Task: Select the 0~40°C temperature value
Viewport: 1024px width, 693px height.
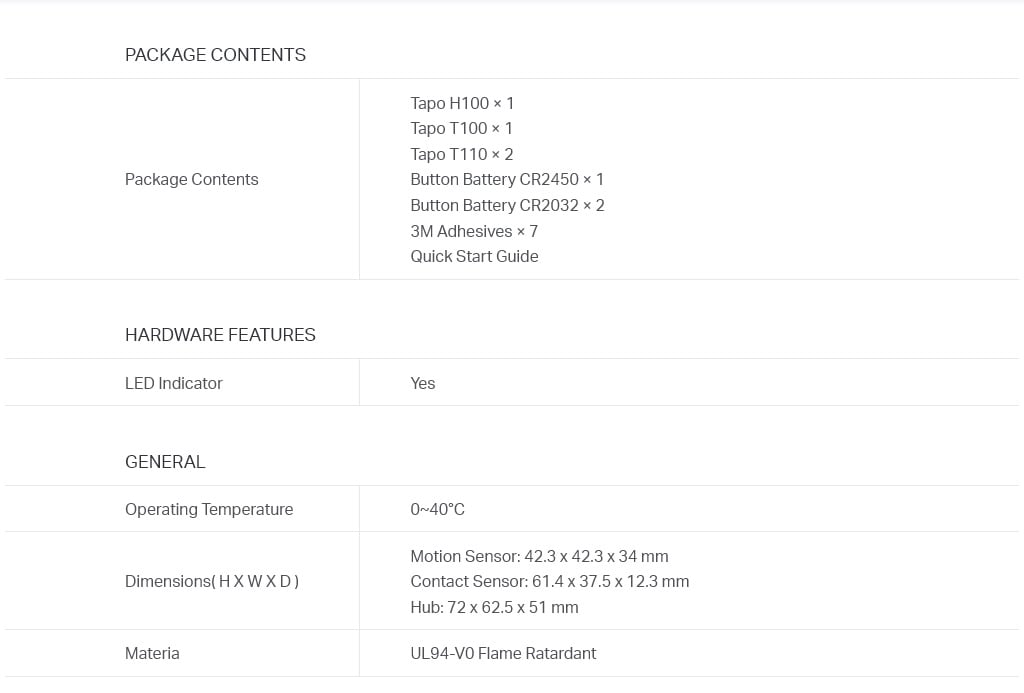Action: [x=438, y=509]
